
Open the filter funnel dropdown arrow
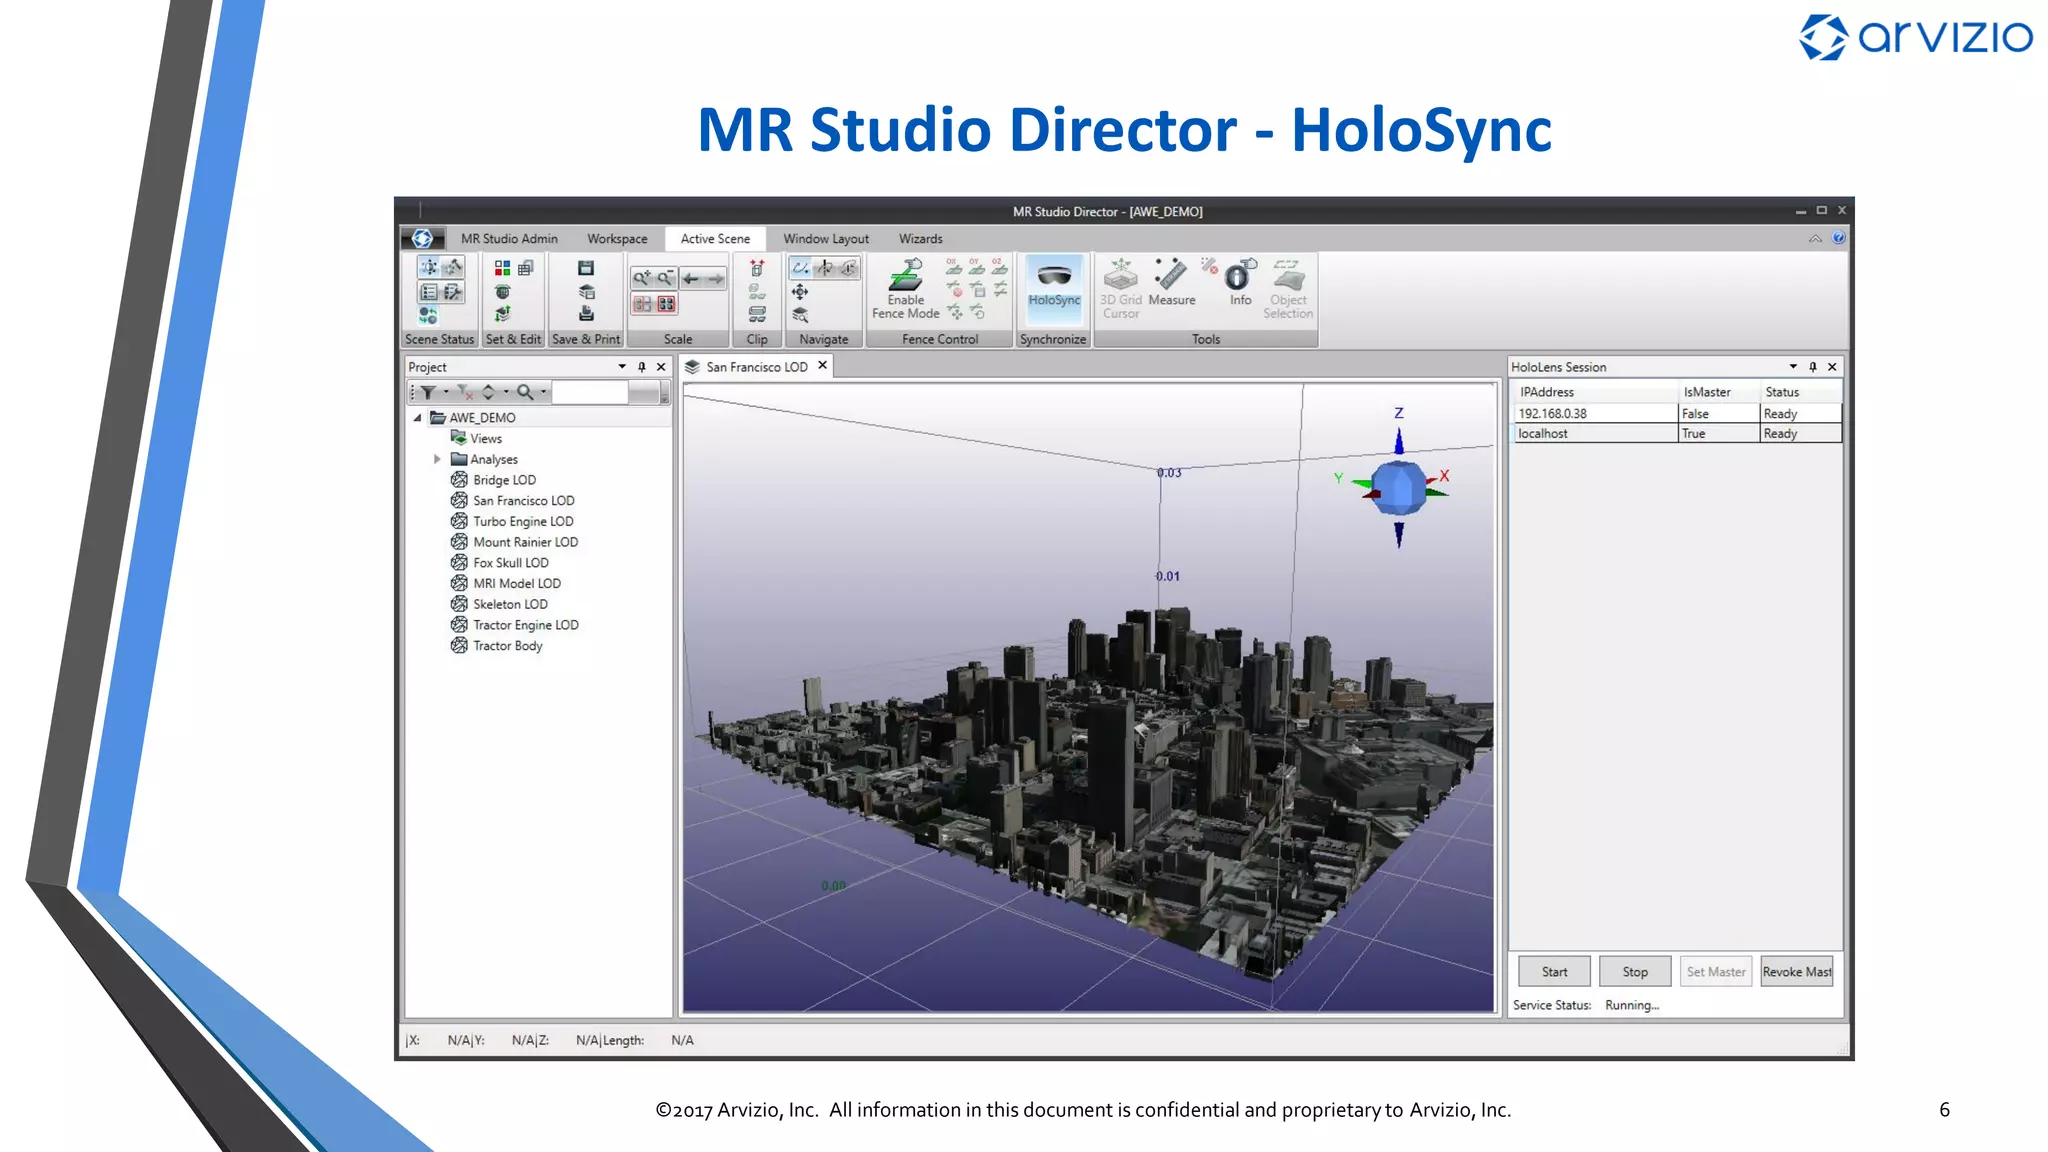point(446,392)
